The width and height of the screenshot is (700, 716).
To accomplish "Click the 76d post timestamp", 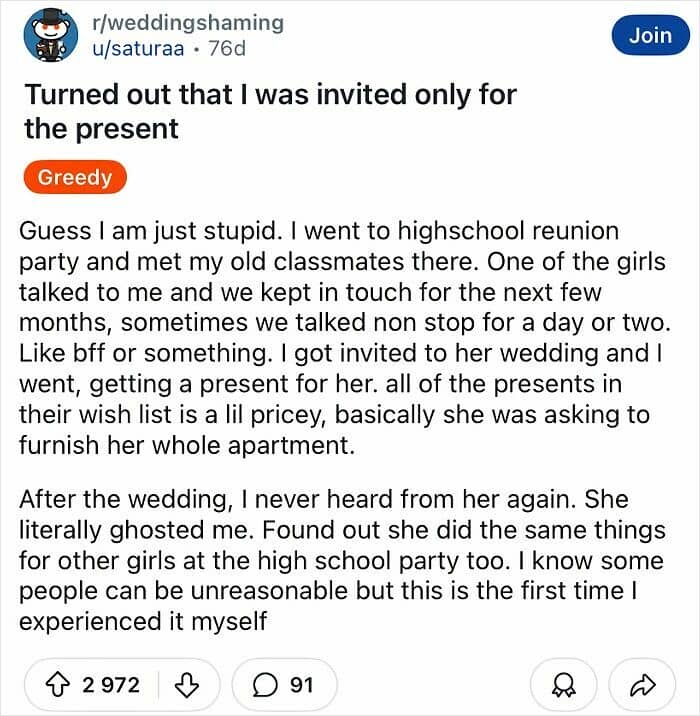I will tap(227, 48).
